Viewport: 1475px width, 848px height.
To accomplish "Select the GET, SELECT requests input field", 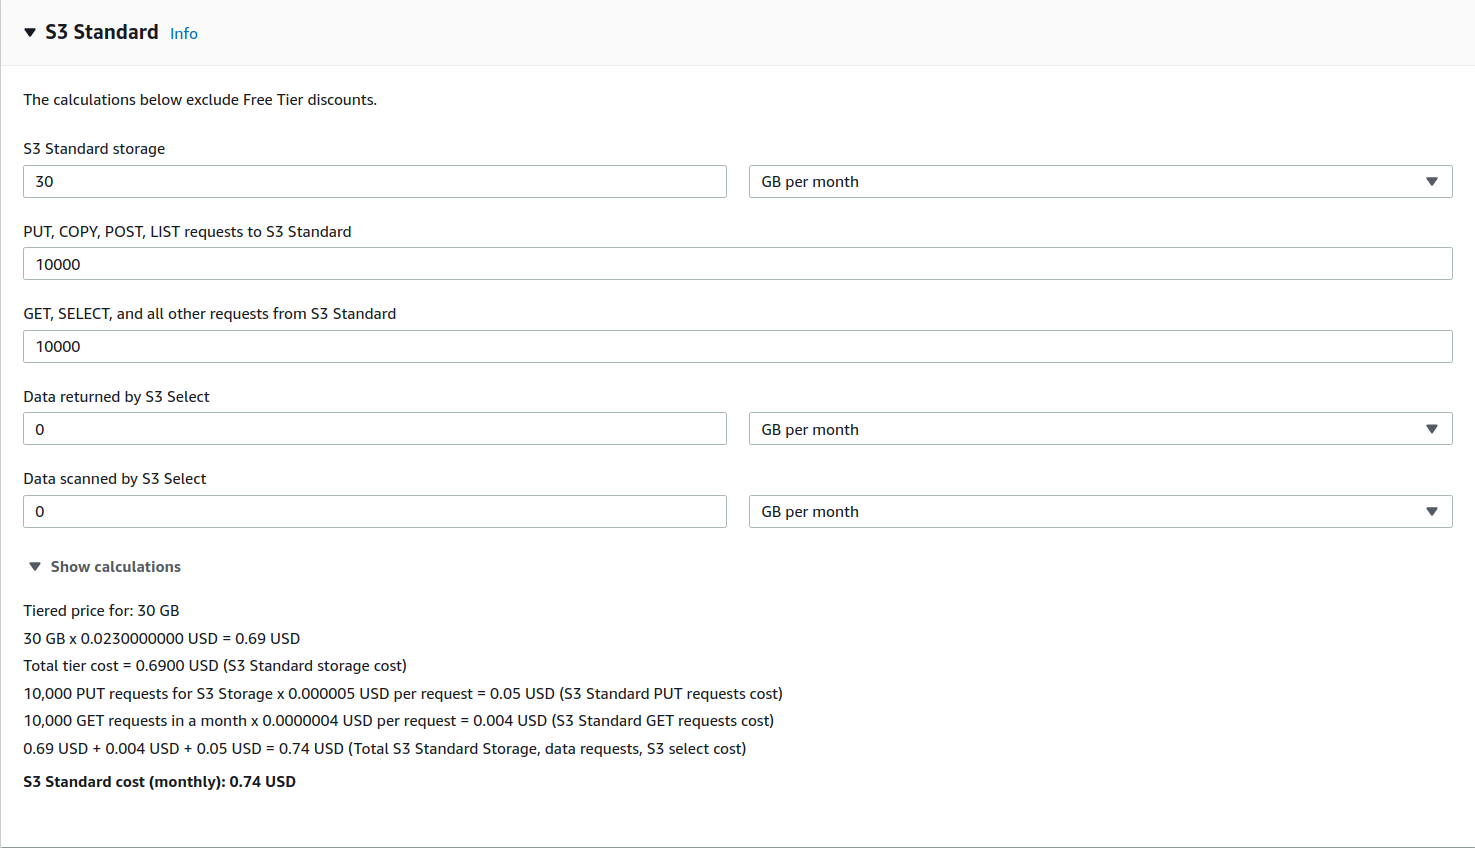I will click(x=737, y=347).
